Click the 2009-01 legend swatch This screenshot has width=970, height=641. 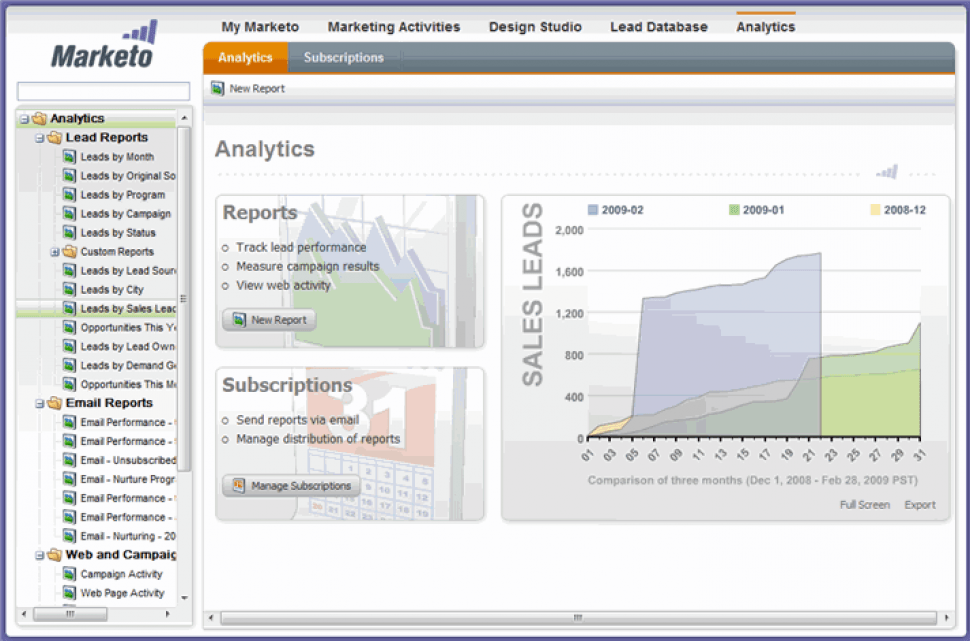(734, 210)
